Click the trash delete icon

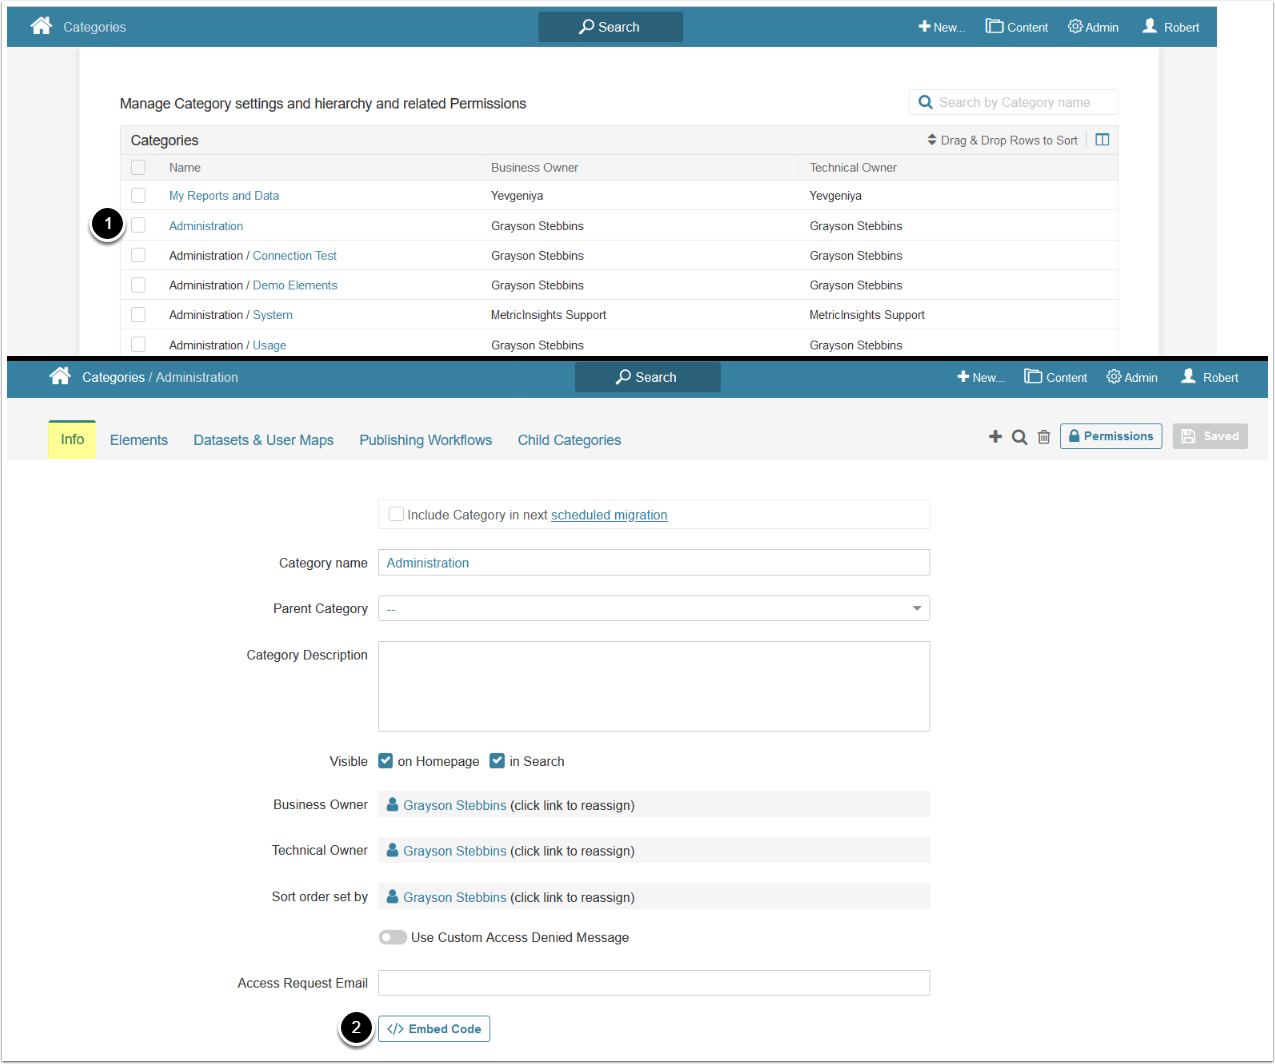pos(1044,437)
